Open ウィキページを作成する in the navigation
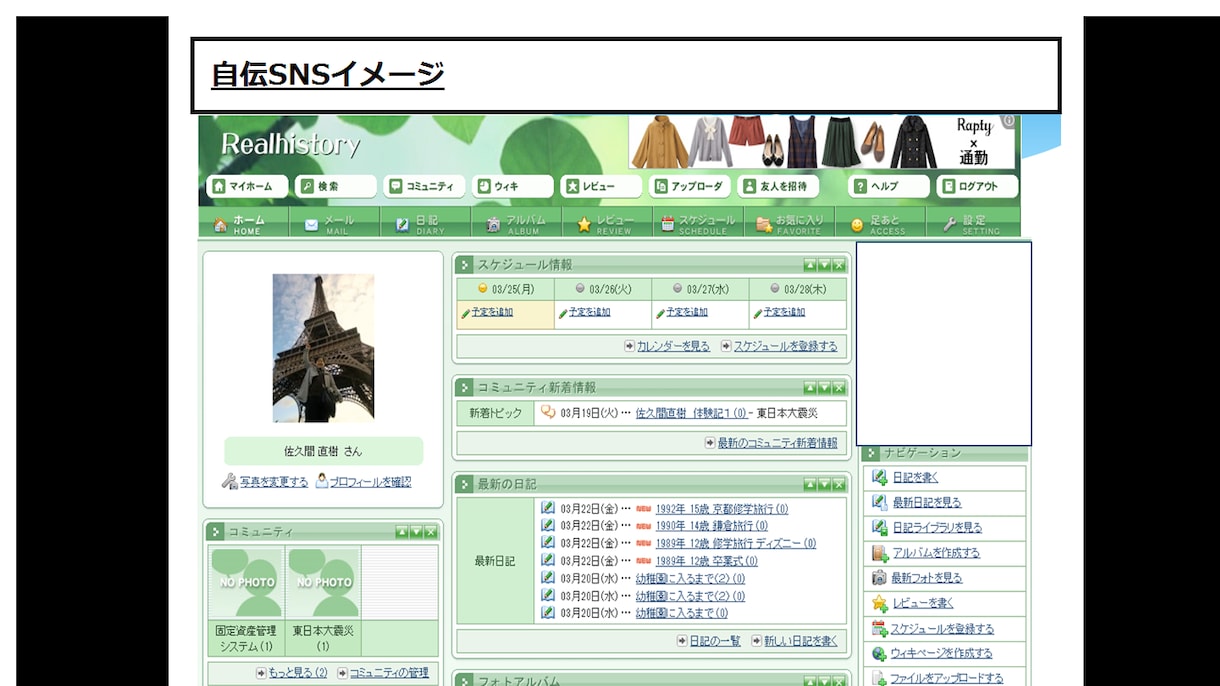The height and width of the screenshot is (686, 1220). pos(942,654)
